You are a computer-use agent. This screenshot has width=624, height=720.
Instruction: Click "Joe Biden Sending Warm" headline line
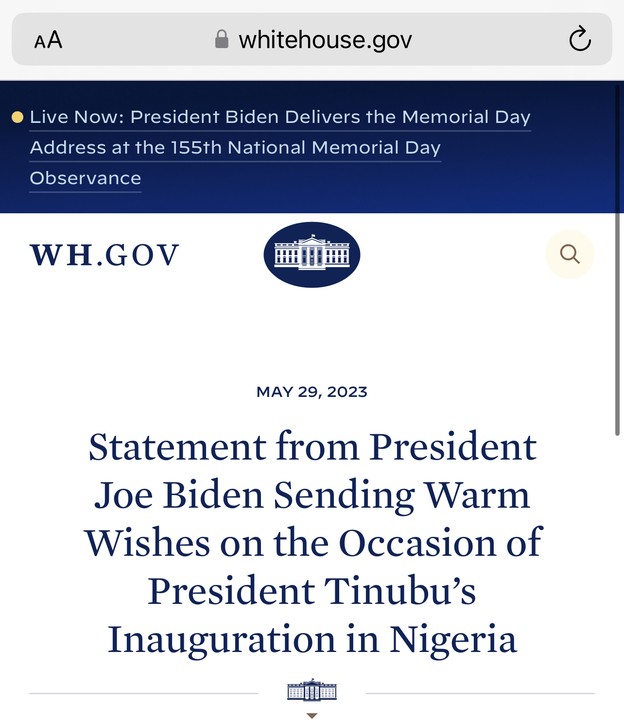tap(311, 494)
